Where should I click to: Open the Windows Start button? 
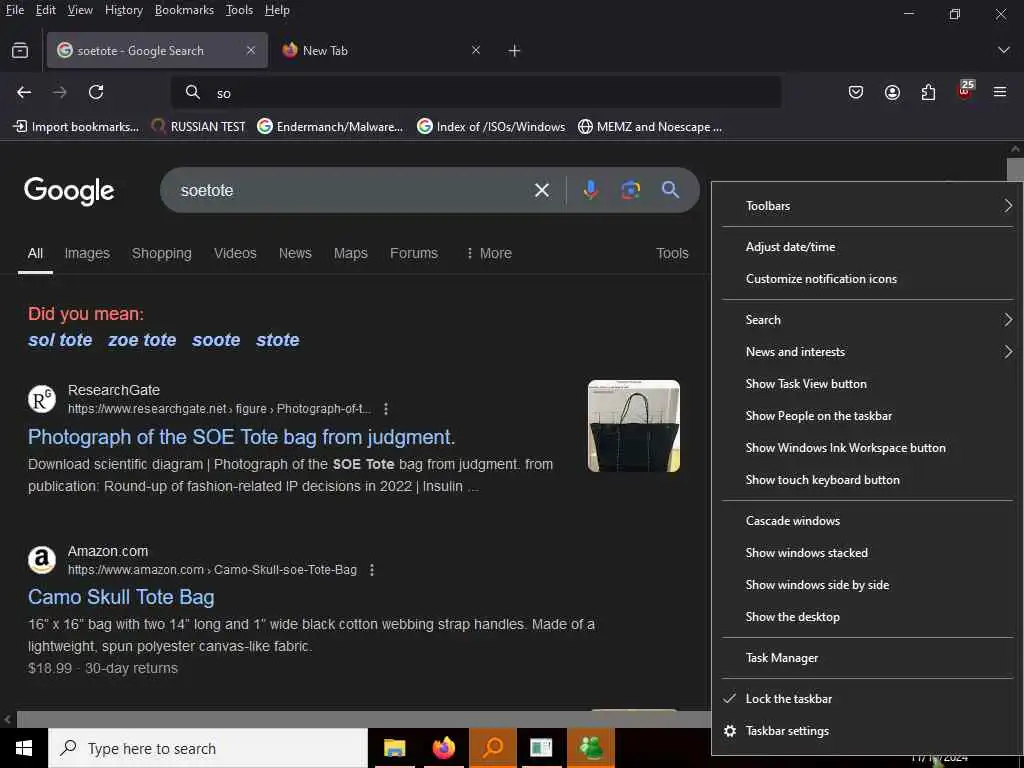(x=24, y=748)
